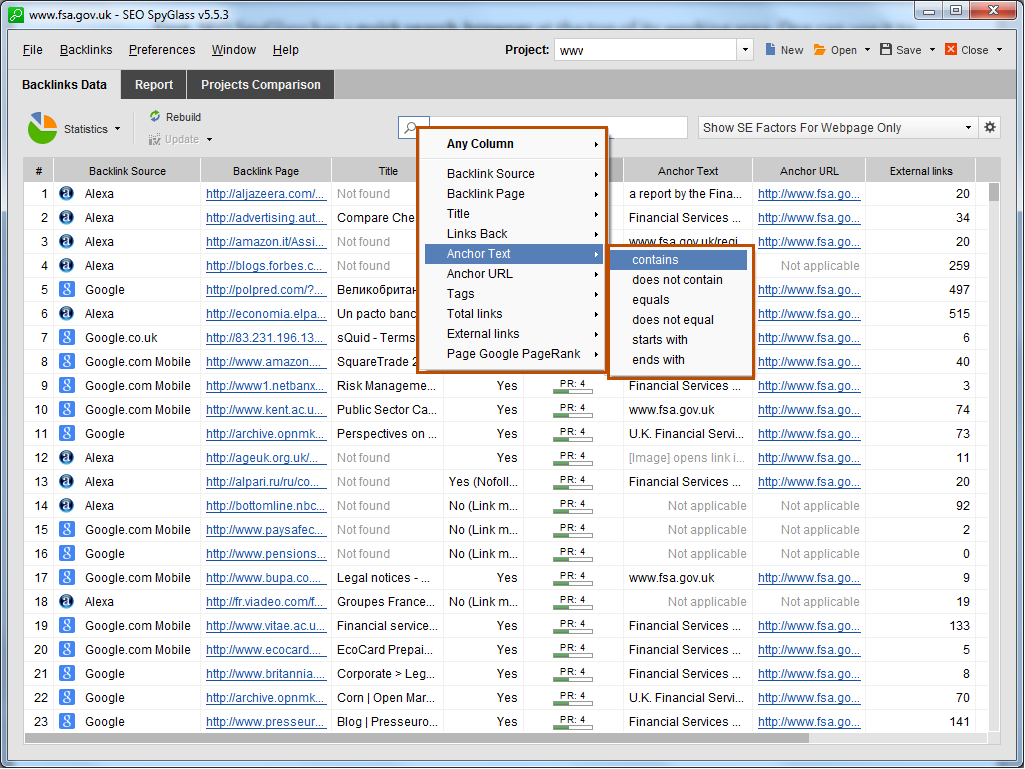Expand the Update dropdown arrow
Image resolution: width=1025 pixels, height=769 pixels.
209,139
